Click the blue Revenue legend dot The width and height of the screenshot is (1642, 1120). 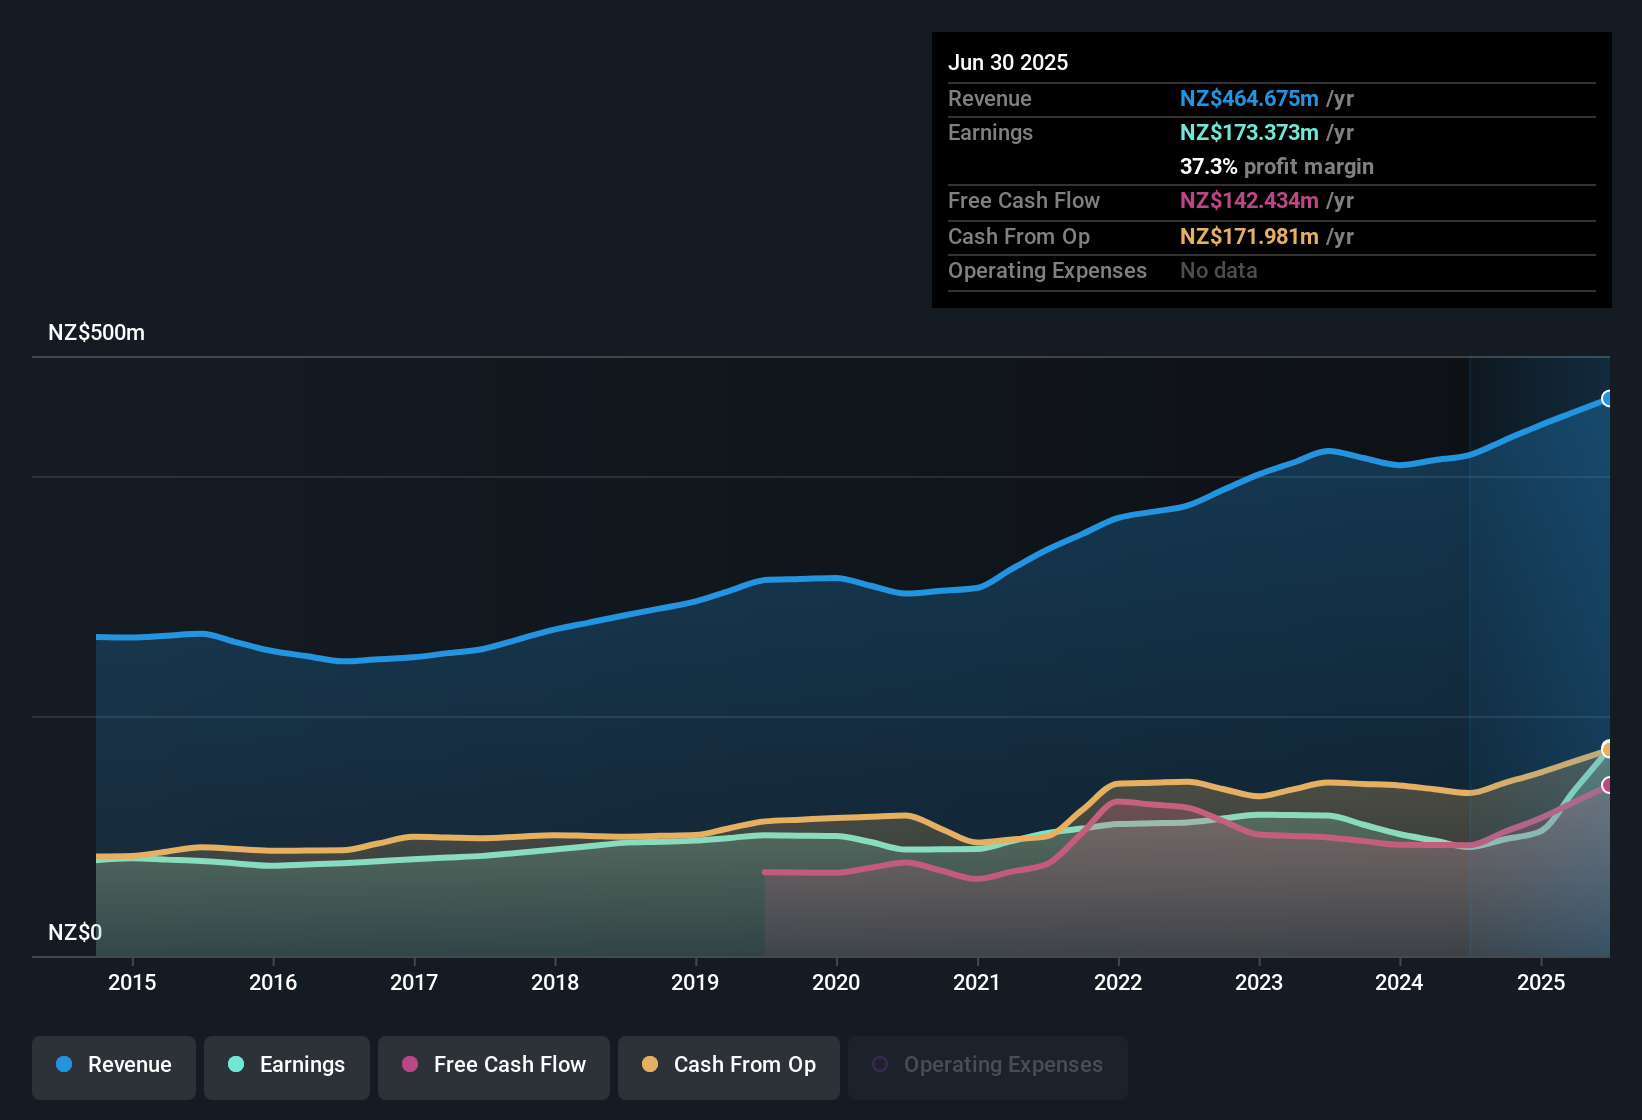click(x=63, y=1065)
